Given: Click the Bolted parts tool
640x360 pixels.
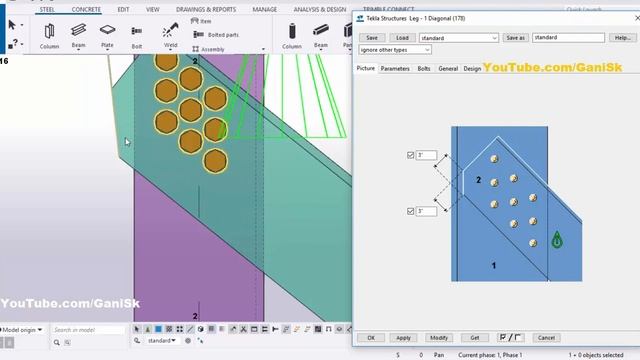Looking at the screenshot, I should [x=216, y=35].
